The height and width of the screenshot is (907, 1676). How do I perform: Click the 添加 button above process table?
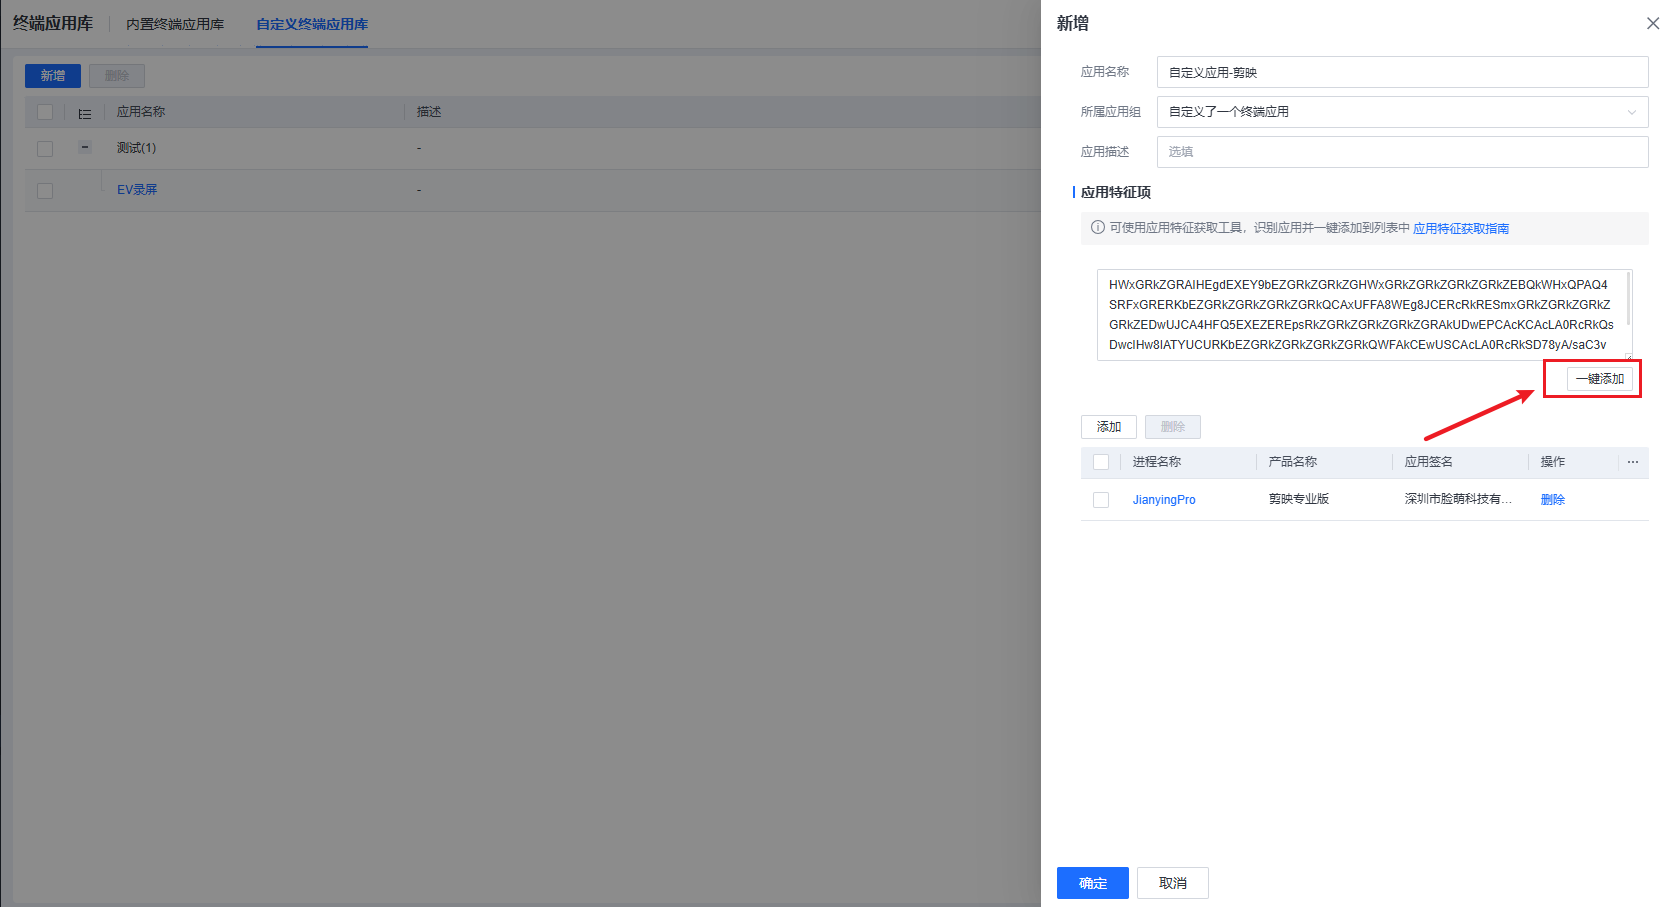(x=1108, y=427)
